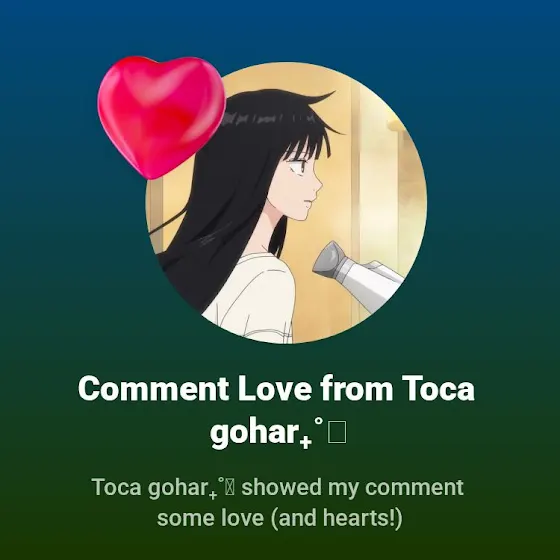Click the bold "gohar" name text
This screenshot has width=560, height=560.
pyautogui.click(x=254, y=433)
